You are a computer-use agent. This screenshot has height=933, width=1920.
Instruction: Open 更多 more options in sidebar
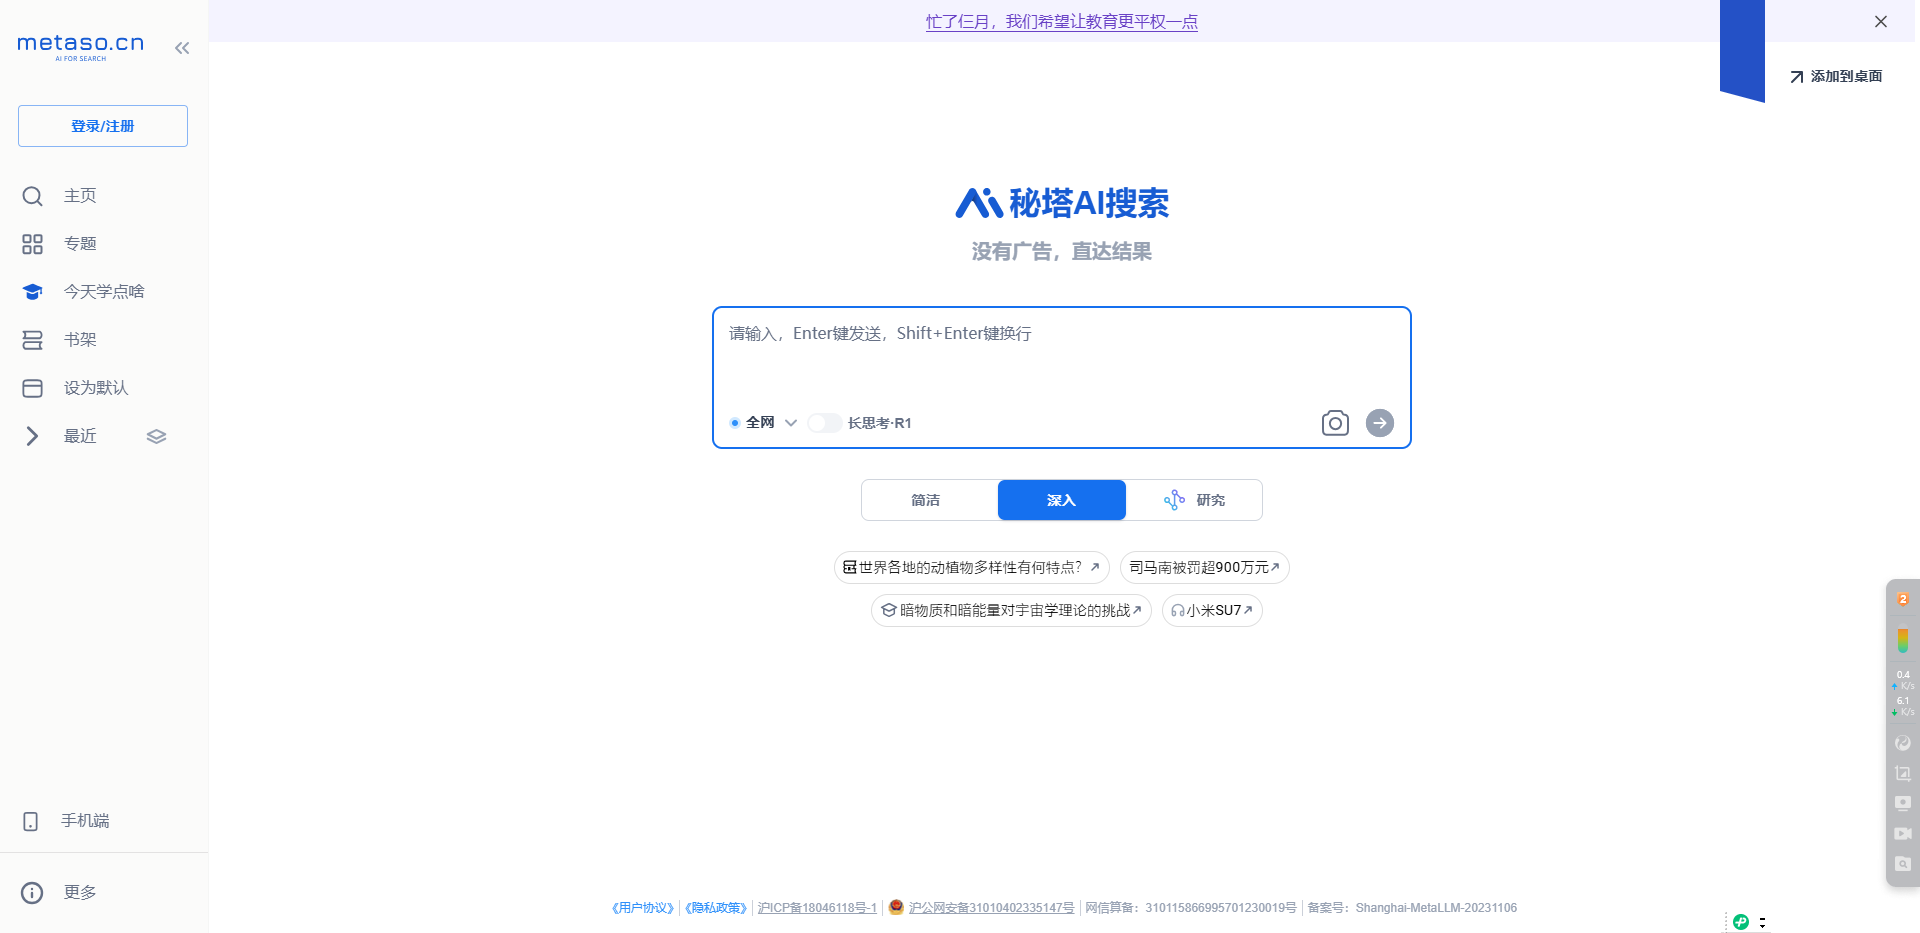point(60,892)
